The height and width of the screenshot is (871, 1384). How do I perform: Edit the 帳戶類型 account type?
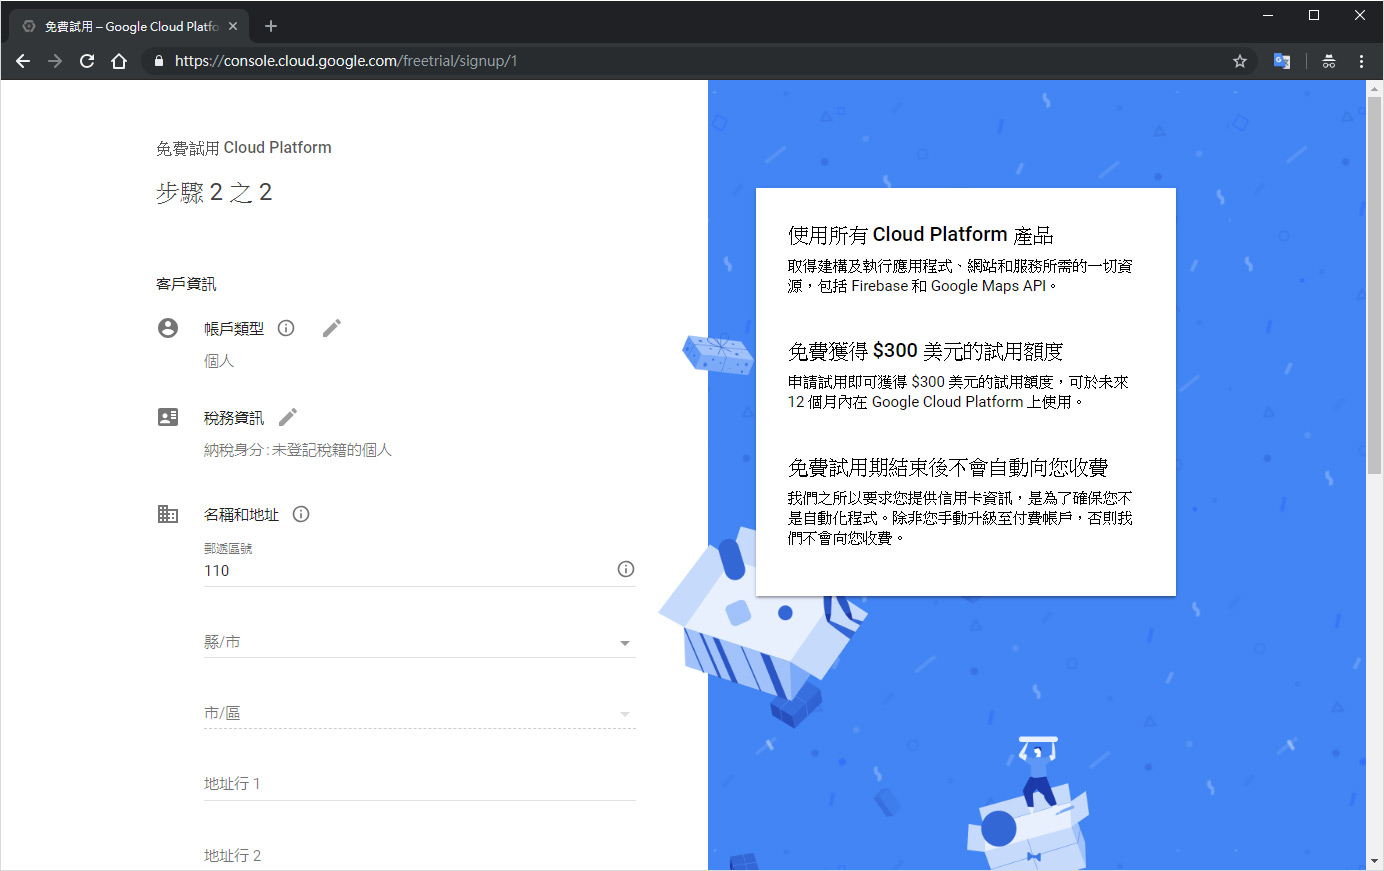pyautogui.click(x=332, y=328)
